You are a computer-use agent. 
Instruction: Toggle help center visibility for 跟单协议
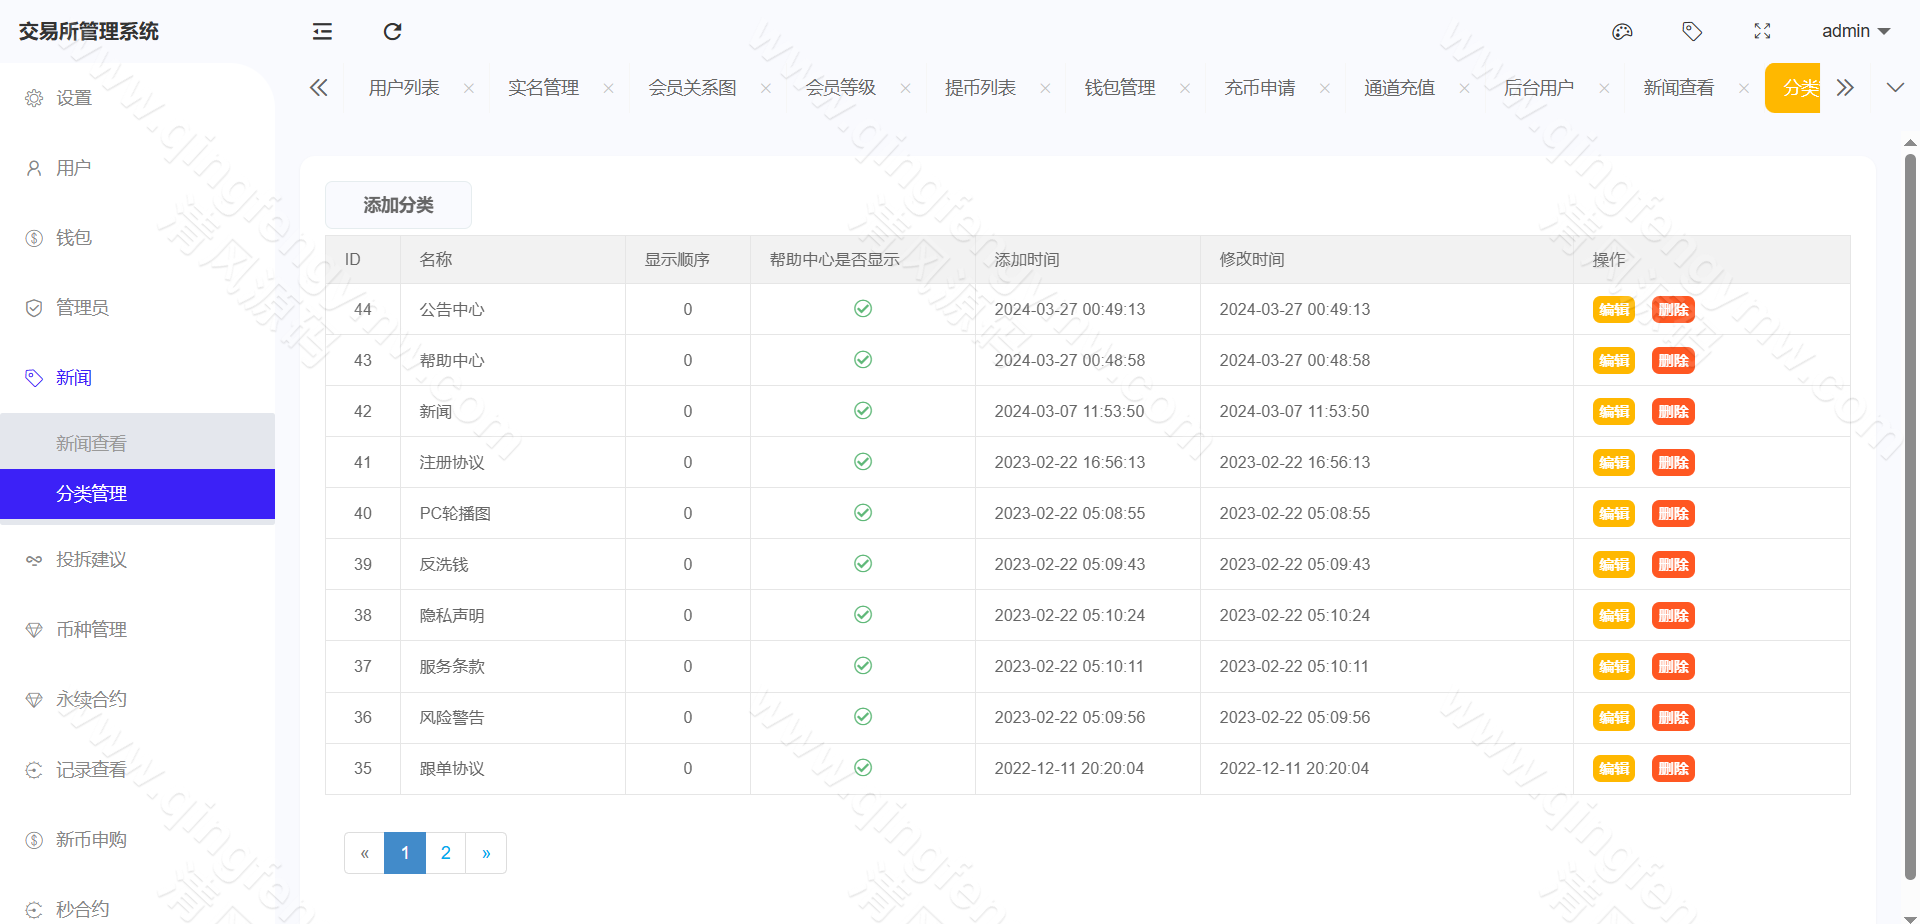tap(862, 768)
